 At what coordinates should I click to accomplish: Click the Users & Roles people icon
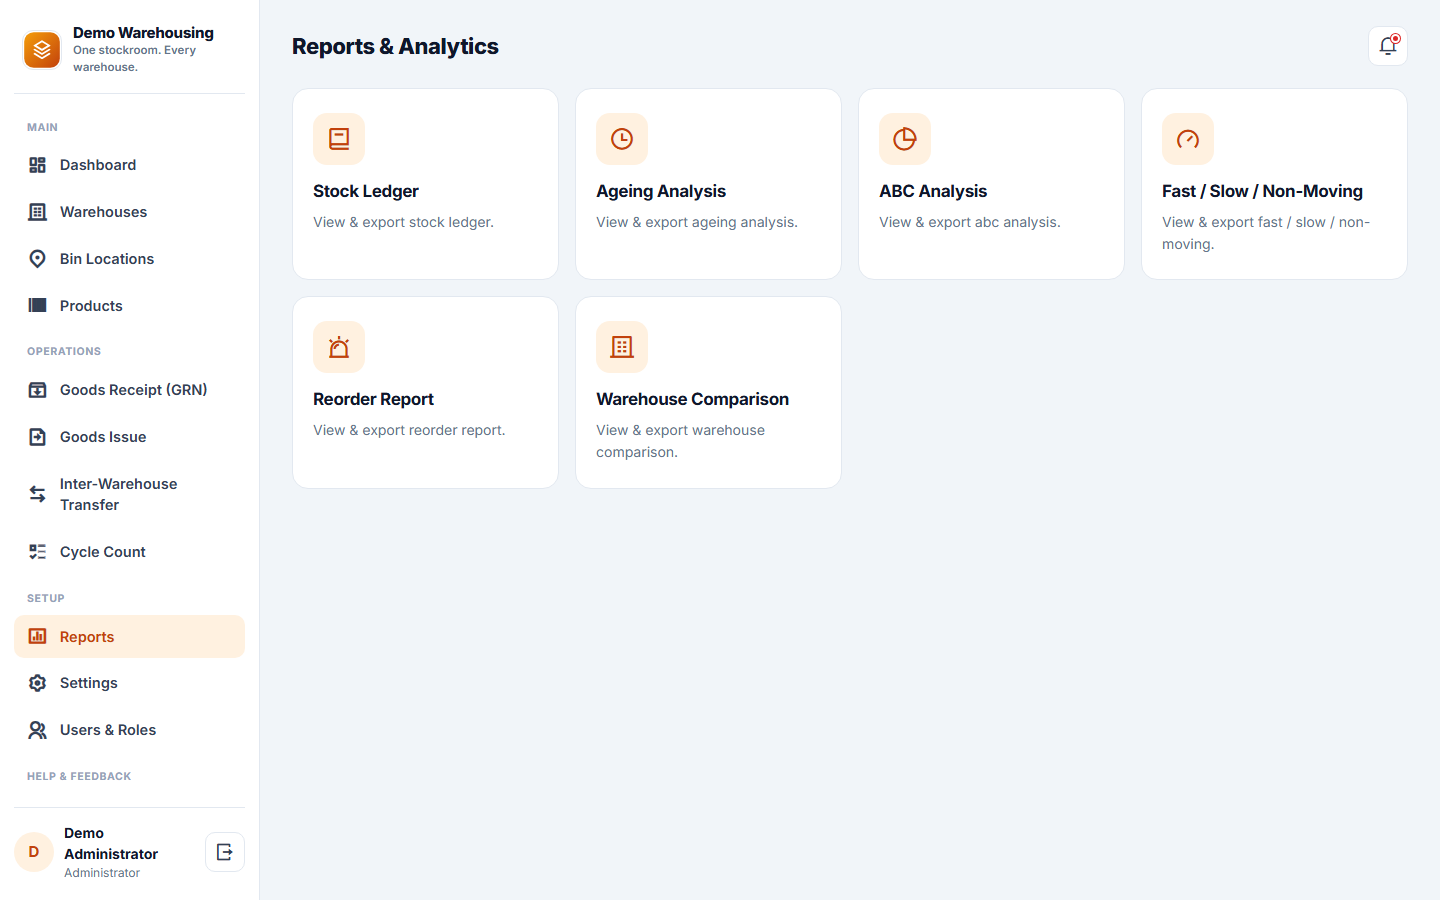[37, 730]
